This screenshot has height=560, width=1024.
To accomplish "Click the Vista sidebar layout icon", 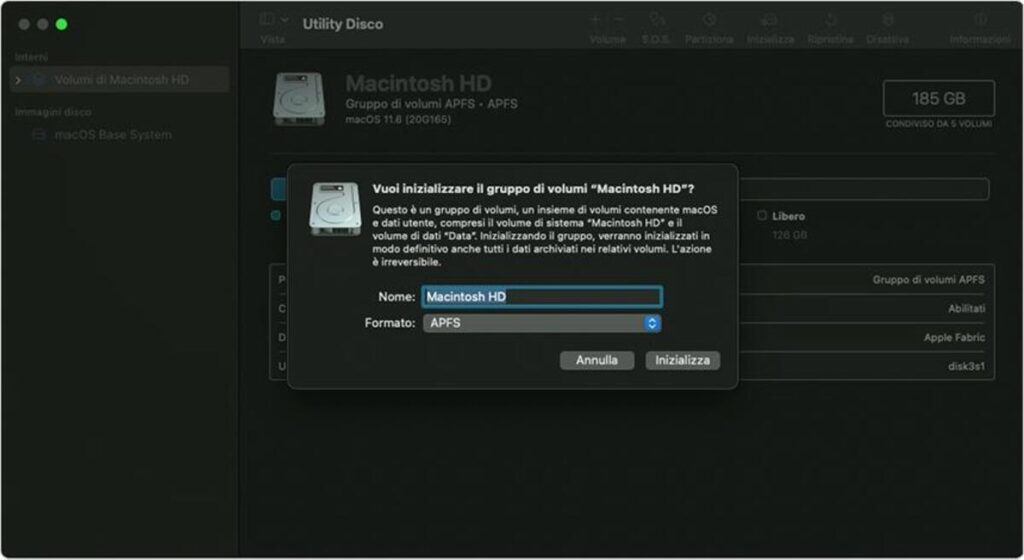I will pyautogui.click(x=266, y=20).
